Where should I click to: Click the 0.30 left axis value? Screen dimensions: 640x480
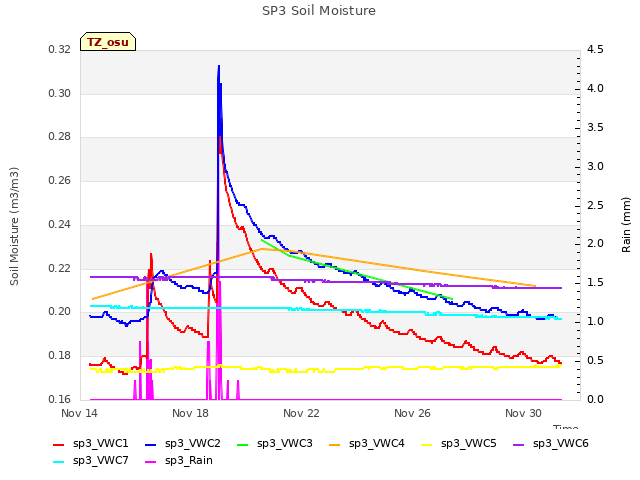(60, 93)
